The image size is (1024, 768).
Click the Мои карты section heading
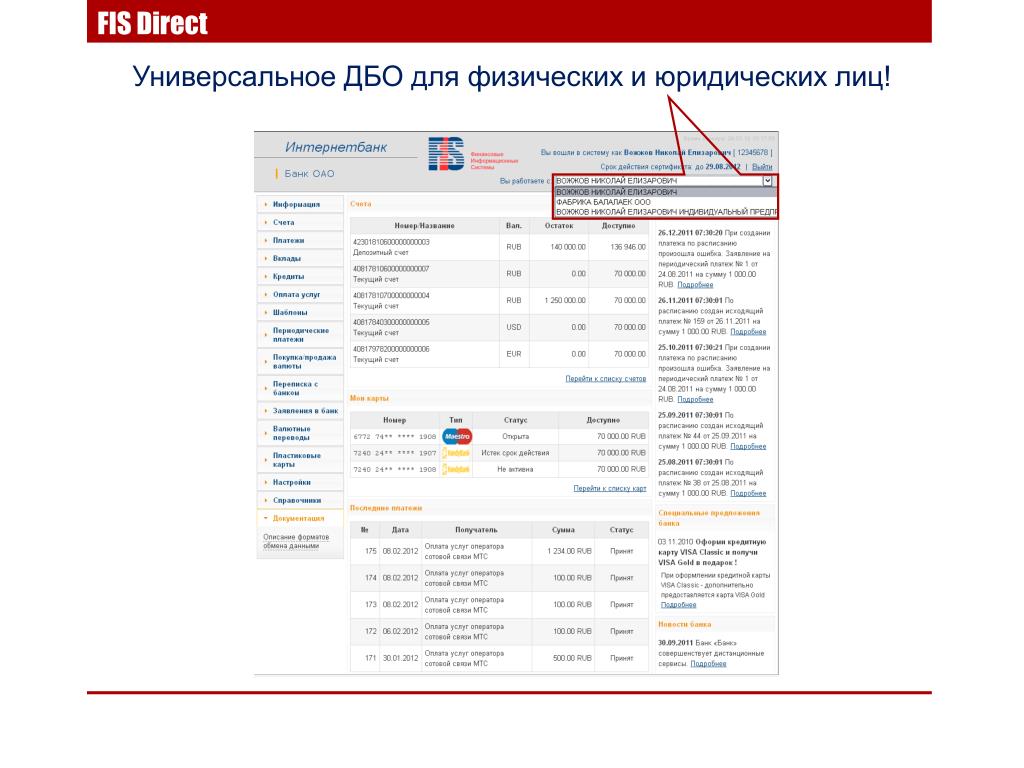coord(369,398)
